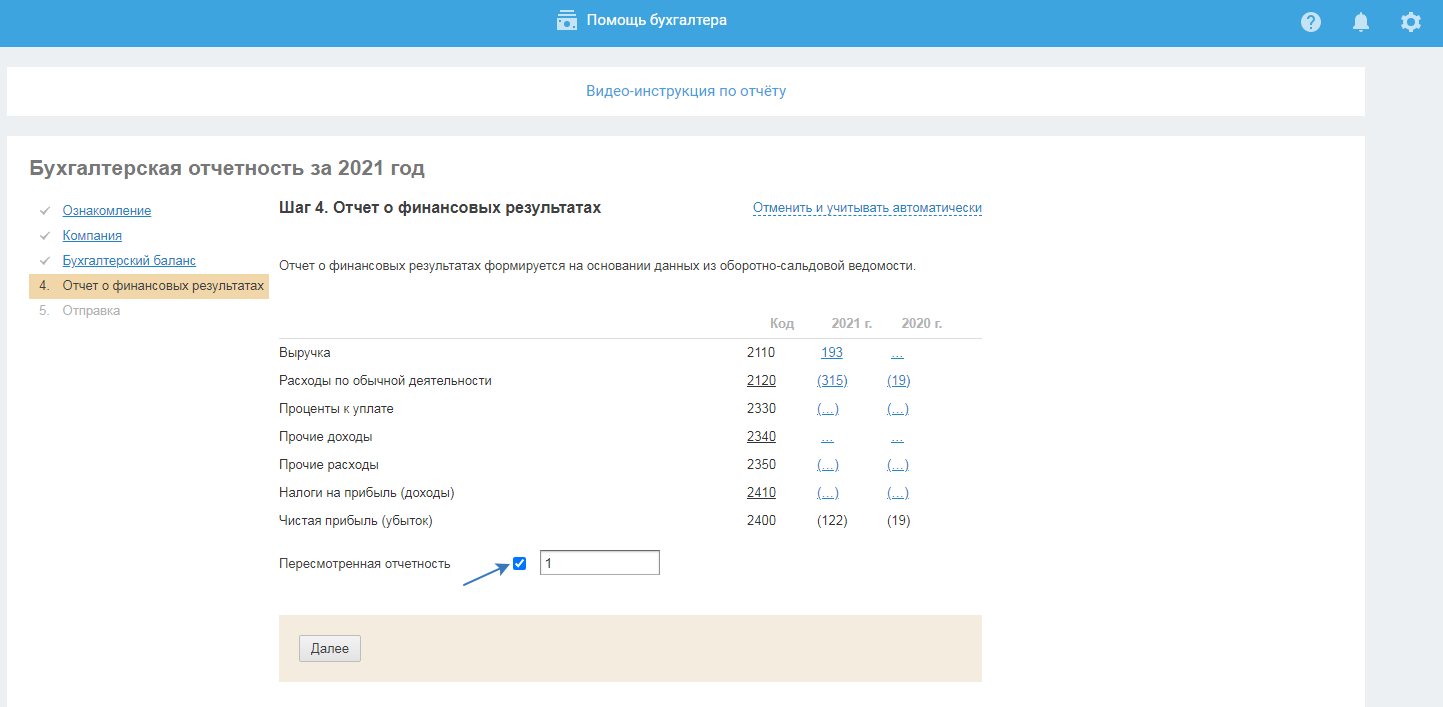
Task: Click the Помощь бухгалтера logo icon
Action: 567,21
